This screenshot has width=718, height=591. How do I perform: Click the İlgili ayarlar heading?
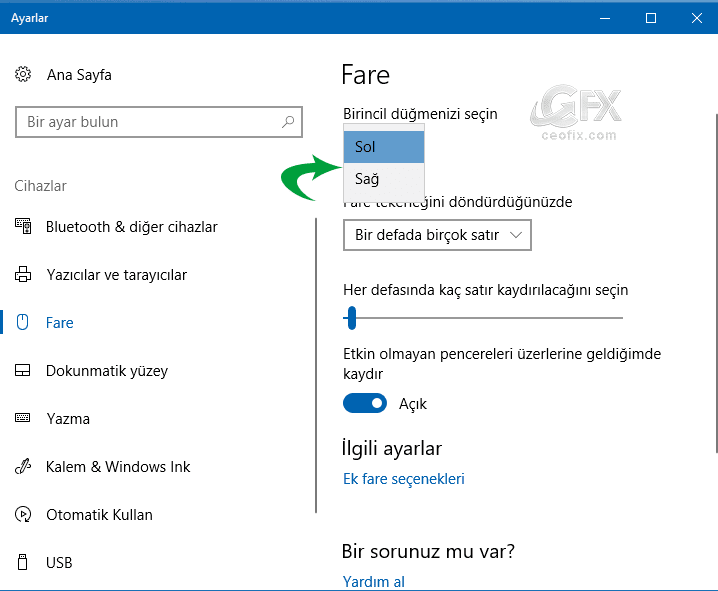coord(392,448)
